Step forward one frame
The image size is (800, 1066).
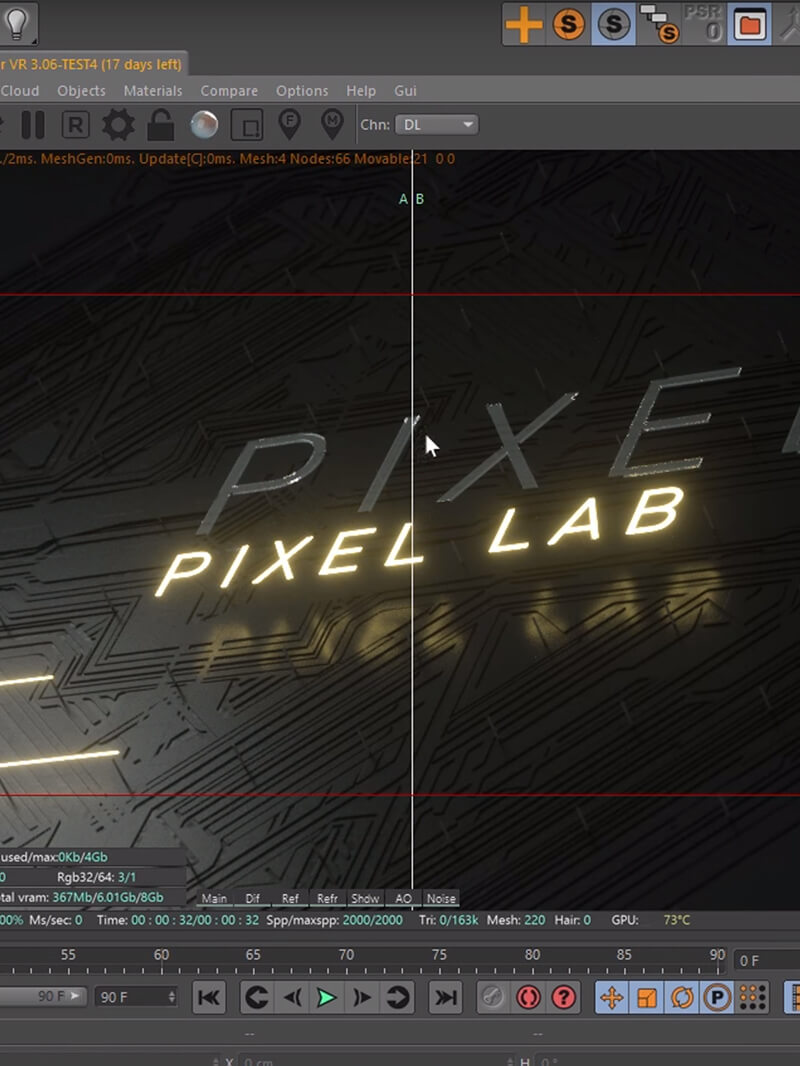pyautogui.click(x=362, y=997)
